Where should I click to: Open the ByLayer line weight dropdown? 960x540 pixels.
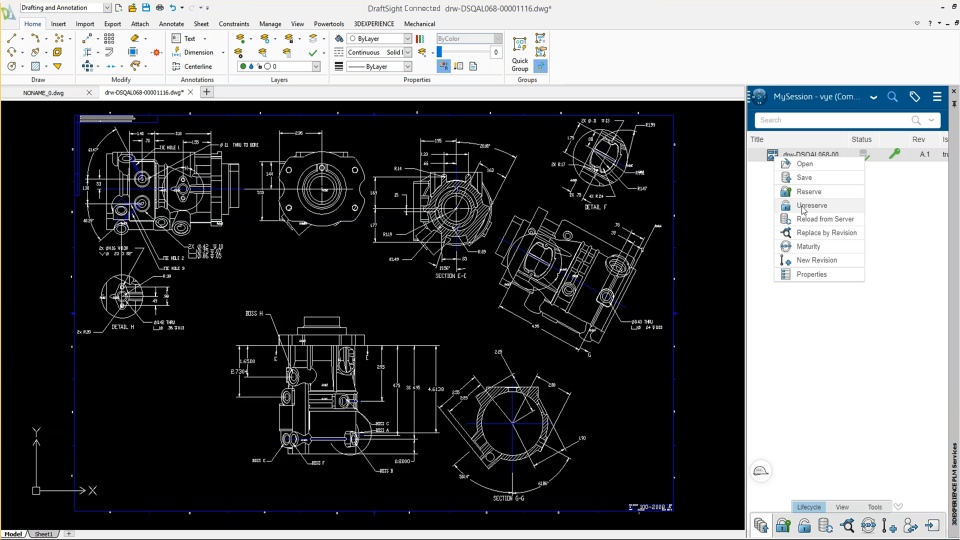click(x=407, y=66)
